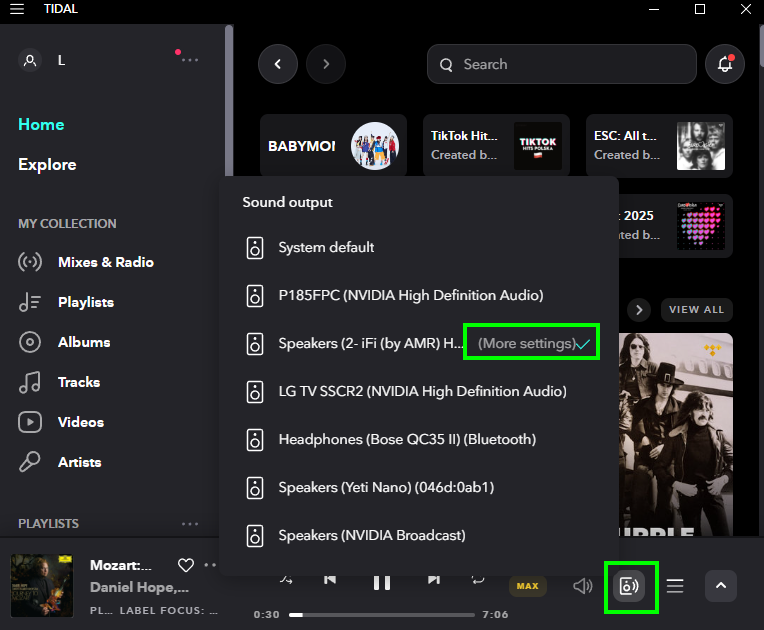Select Speakers iFi (by AMR) output
This screenshot has height=630, width=764.
point(355,344)
